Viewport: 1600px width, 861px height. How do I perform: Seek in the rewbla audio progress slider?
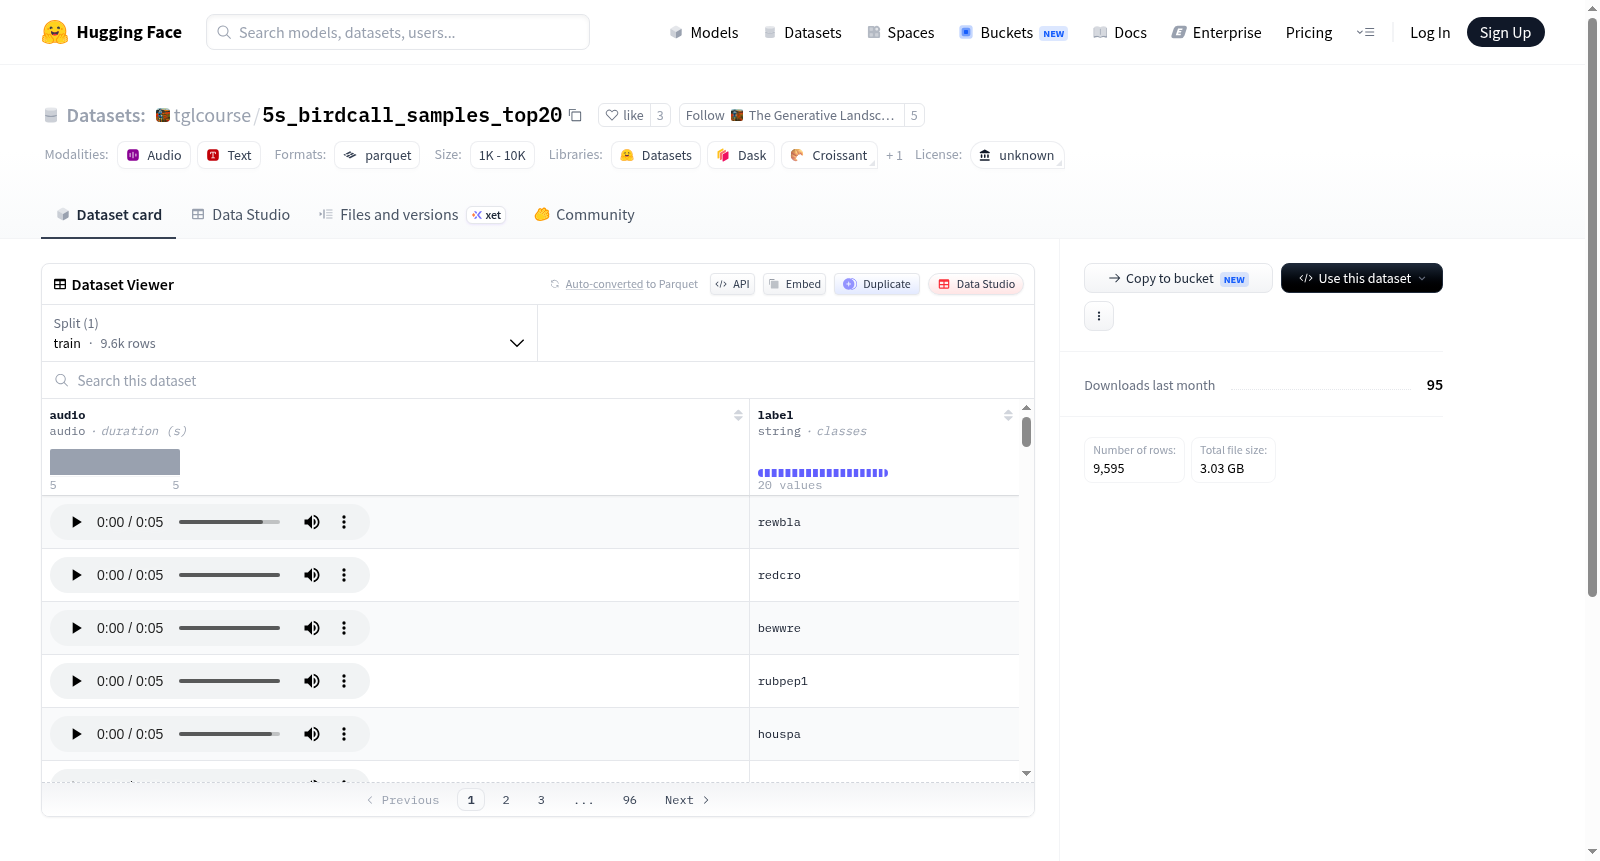229,522
